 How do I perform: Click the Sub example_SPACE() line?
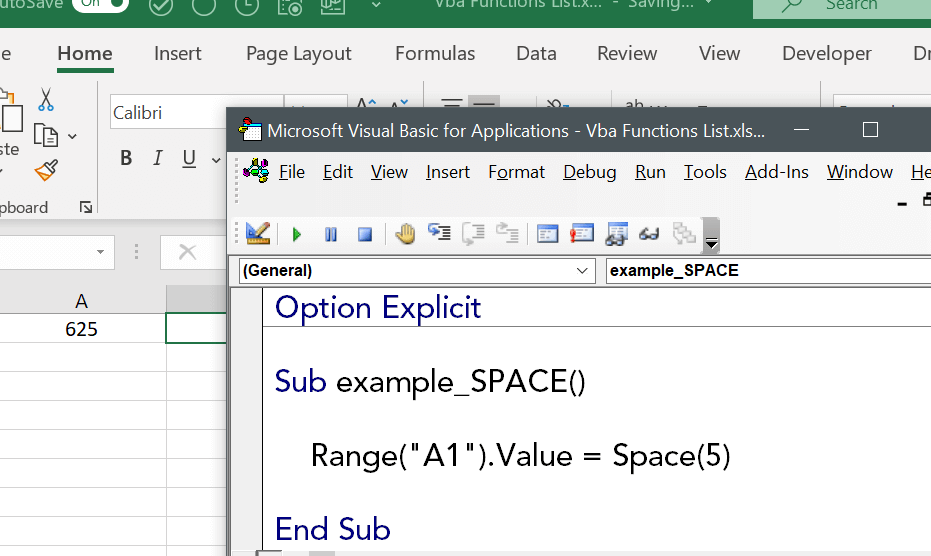tap(430, 381)
